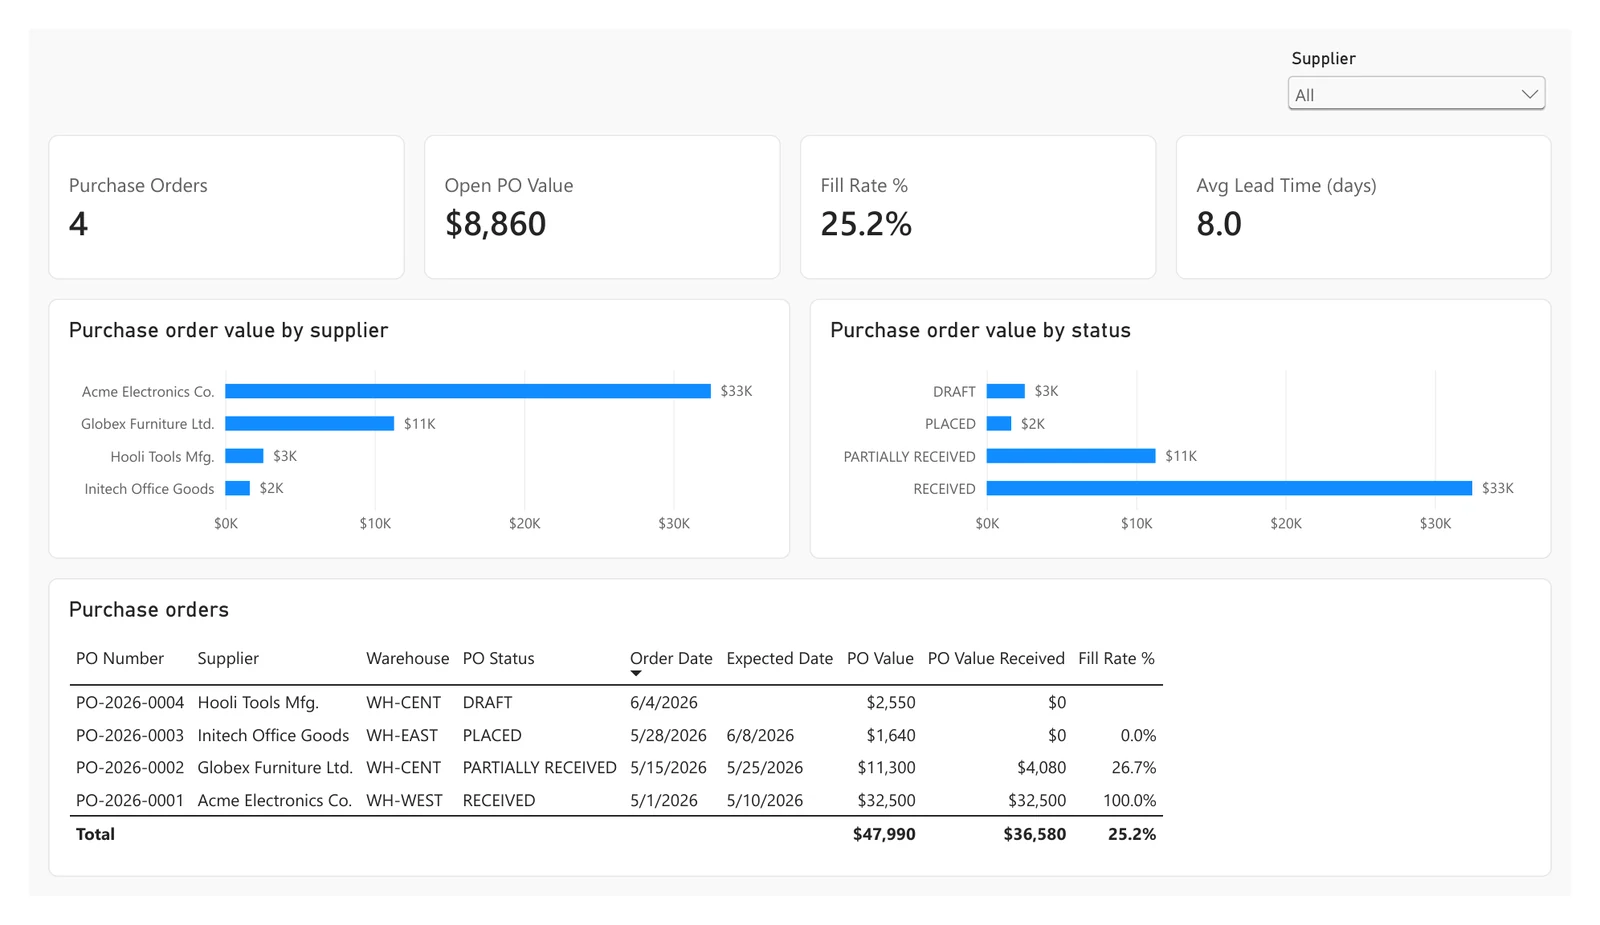Click the WH-EAST warehouse cell
Screen dimensions: 1600x925
402,735
